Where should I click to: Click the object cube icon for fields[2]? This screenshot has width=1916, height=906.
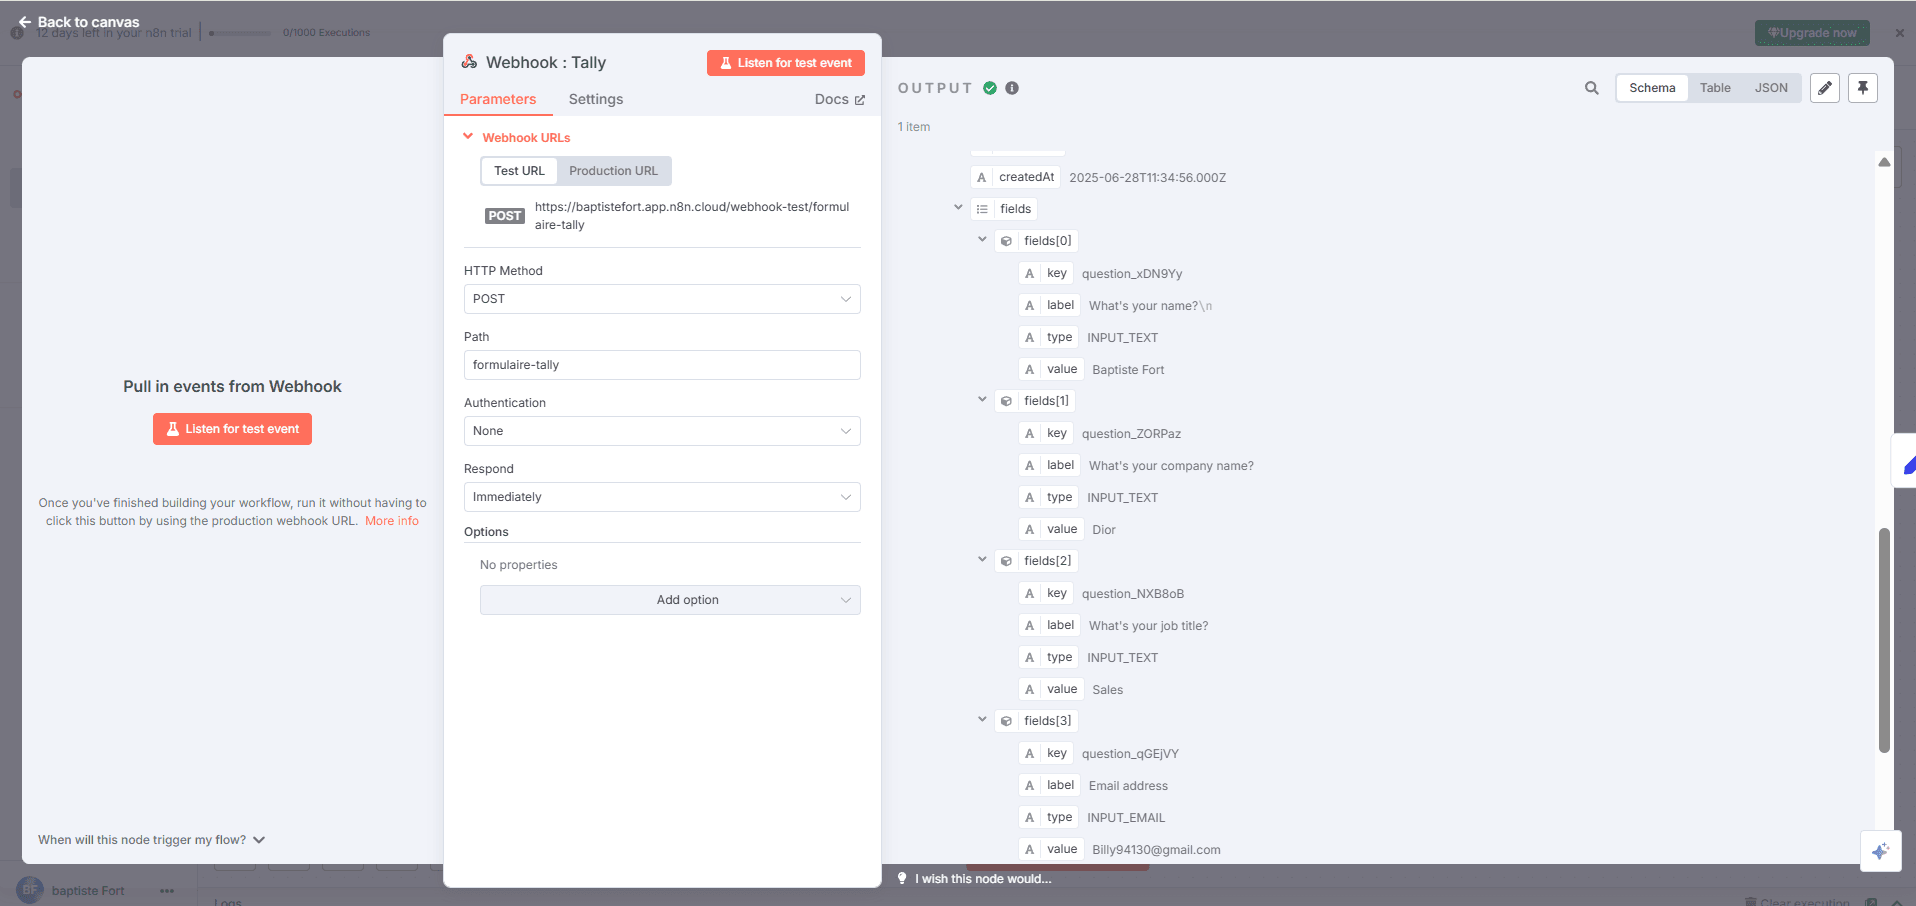point(1006,561)
